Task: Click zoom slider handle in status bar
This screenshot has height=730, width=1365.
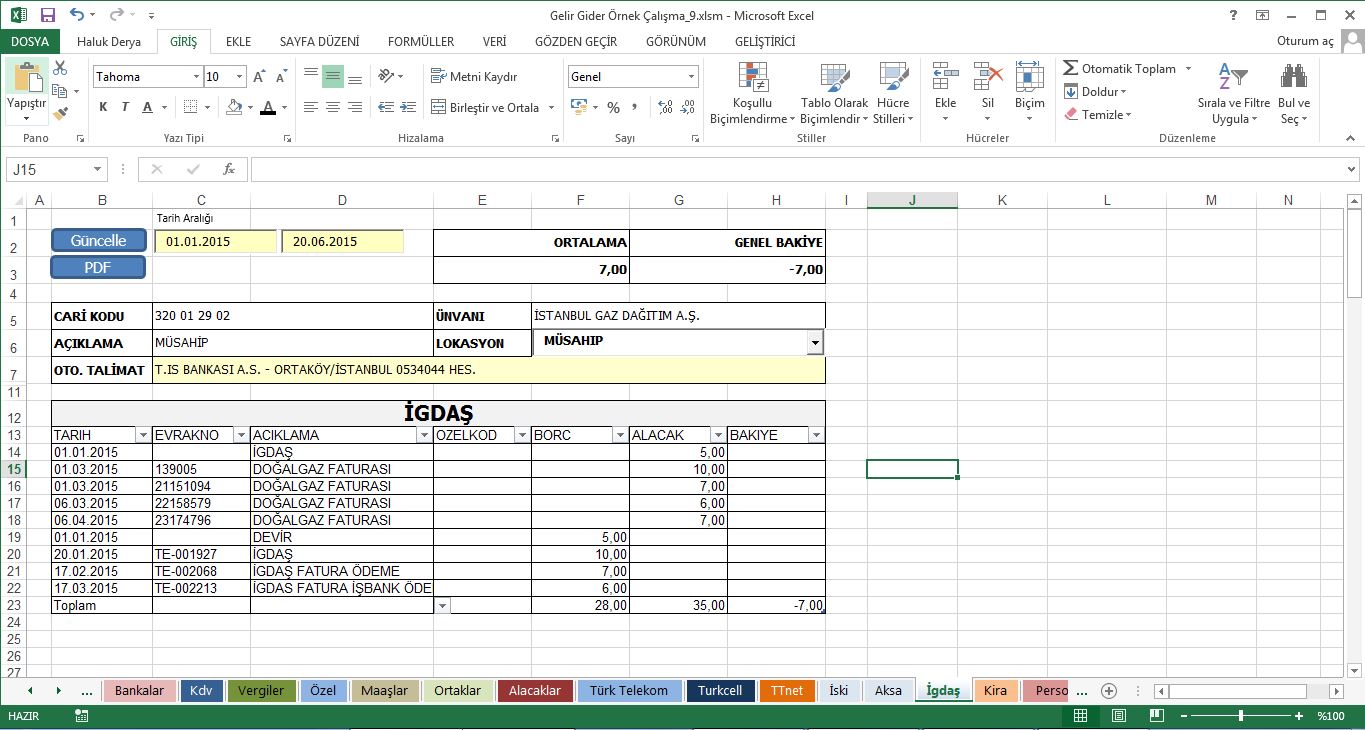Action: 1241,716
